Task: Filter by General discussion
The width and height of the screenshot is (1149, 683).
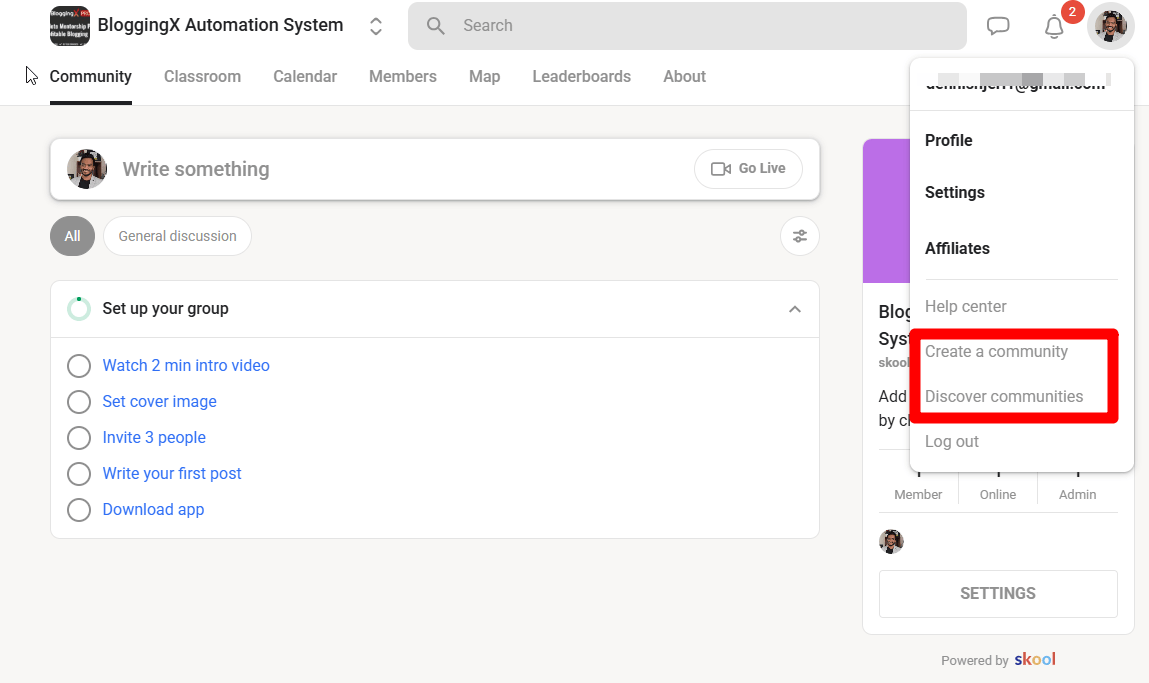Action: 177,236
